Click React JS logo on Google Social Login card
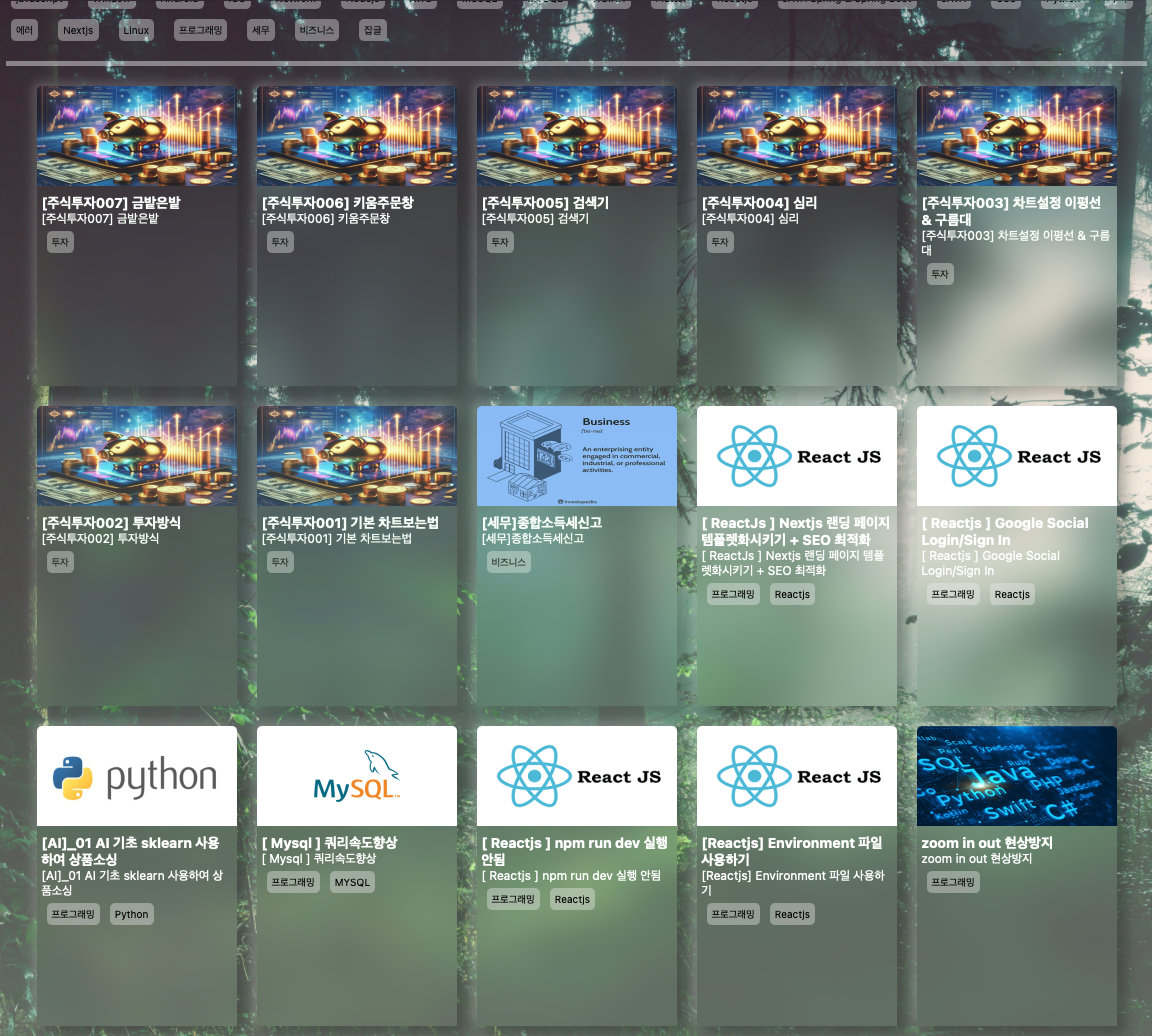Image resolution: width=1152 pixels, height=1036 pixels. pos(1017,456)
